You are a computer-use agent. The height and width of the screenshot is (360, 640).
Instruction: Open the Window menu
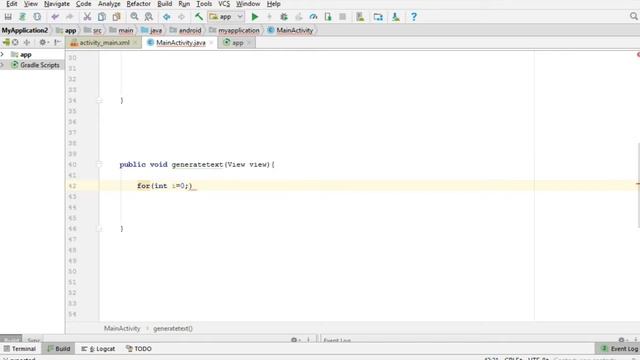(x=248, y=4)
